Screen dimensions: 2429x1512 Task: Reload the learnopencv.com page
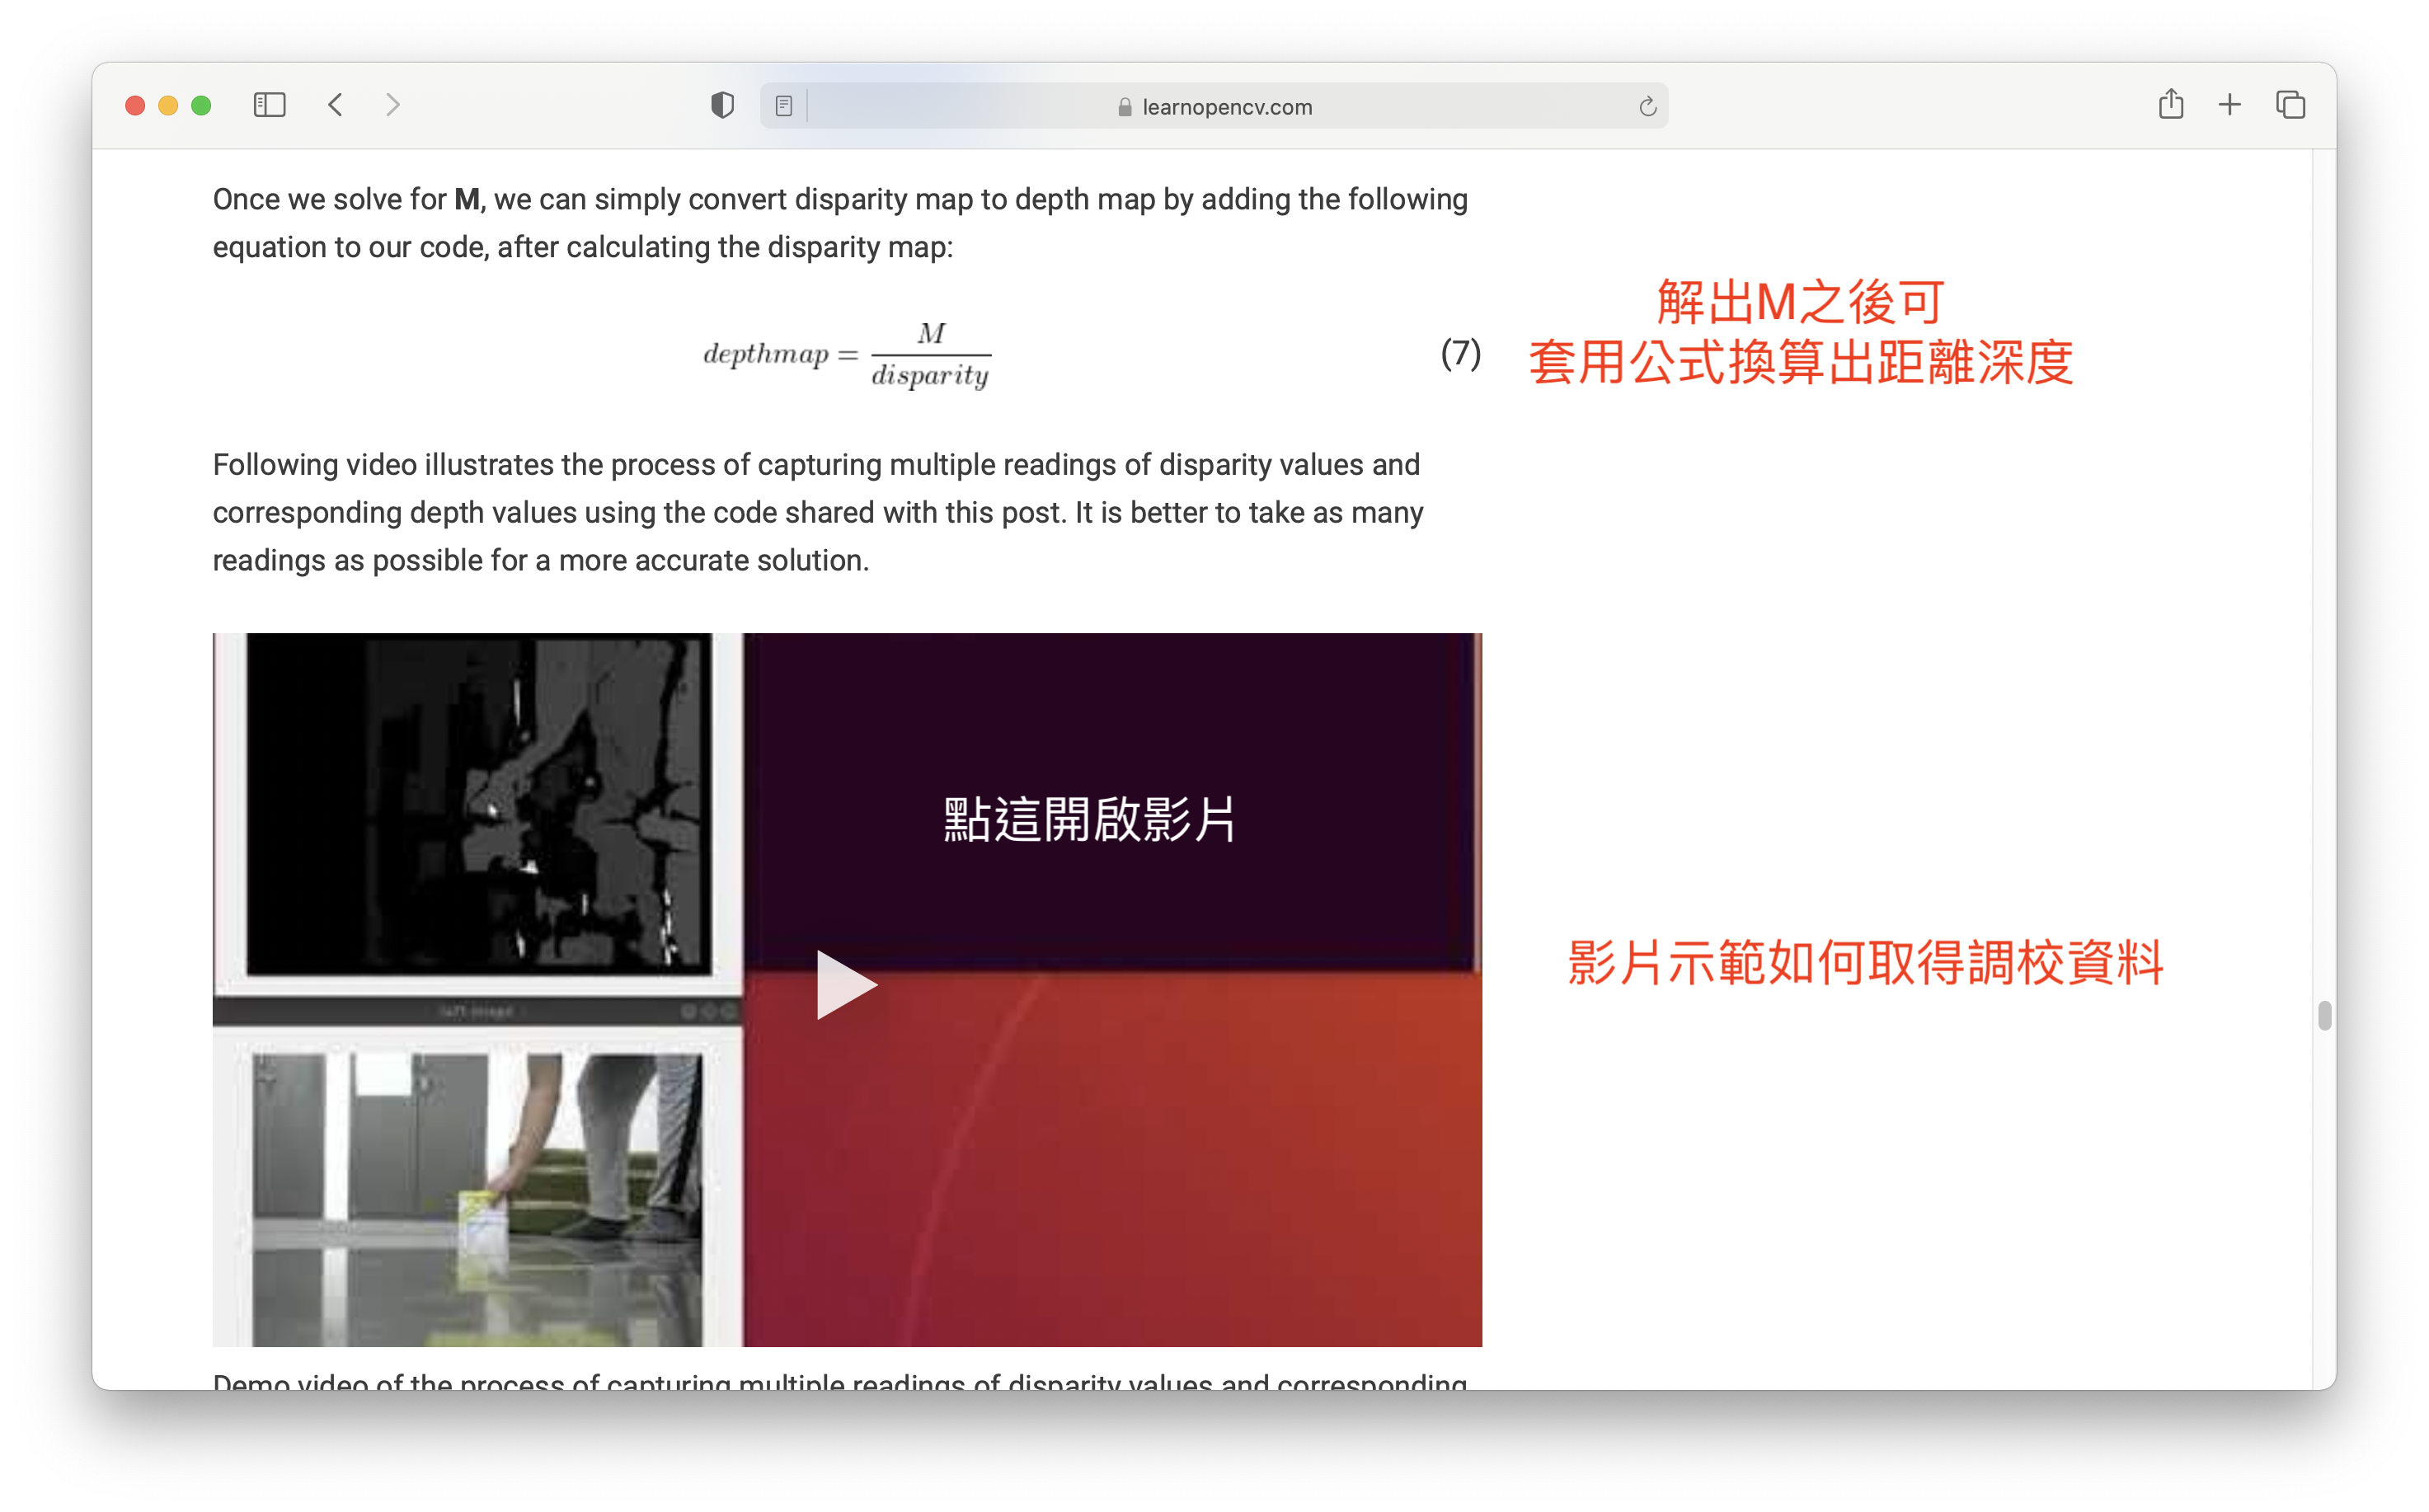(1647, 106)
